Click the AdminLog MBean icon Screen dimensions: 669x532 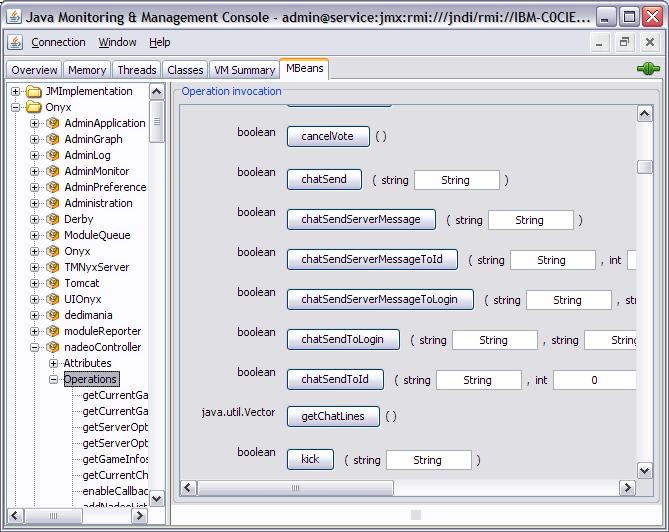pos(52,155)
